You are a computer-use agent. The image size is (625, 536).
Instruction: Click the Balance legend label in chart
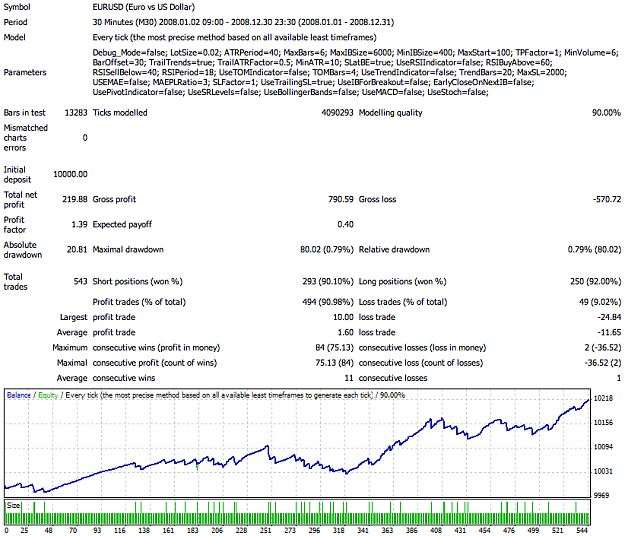click(19, 395)
